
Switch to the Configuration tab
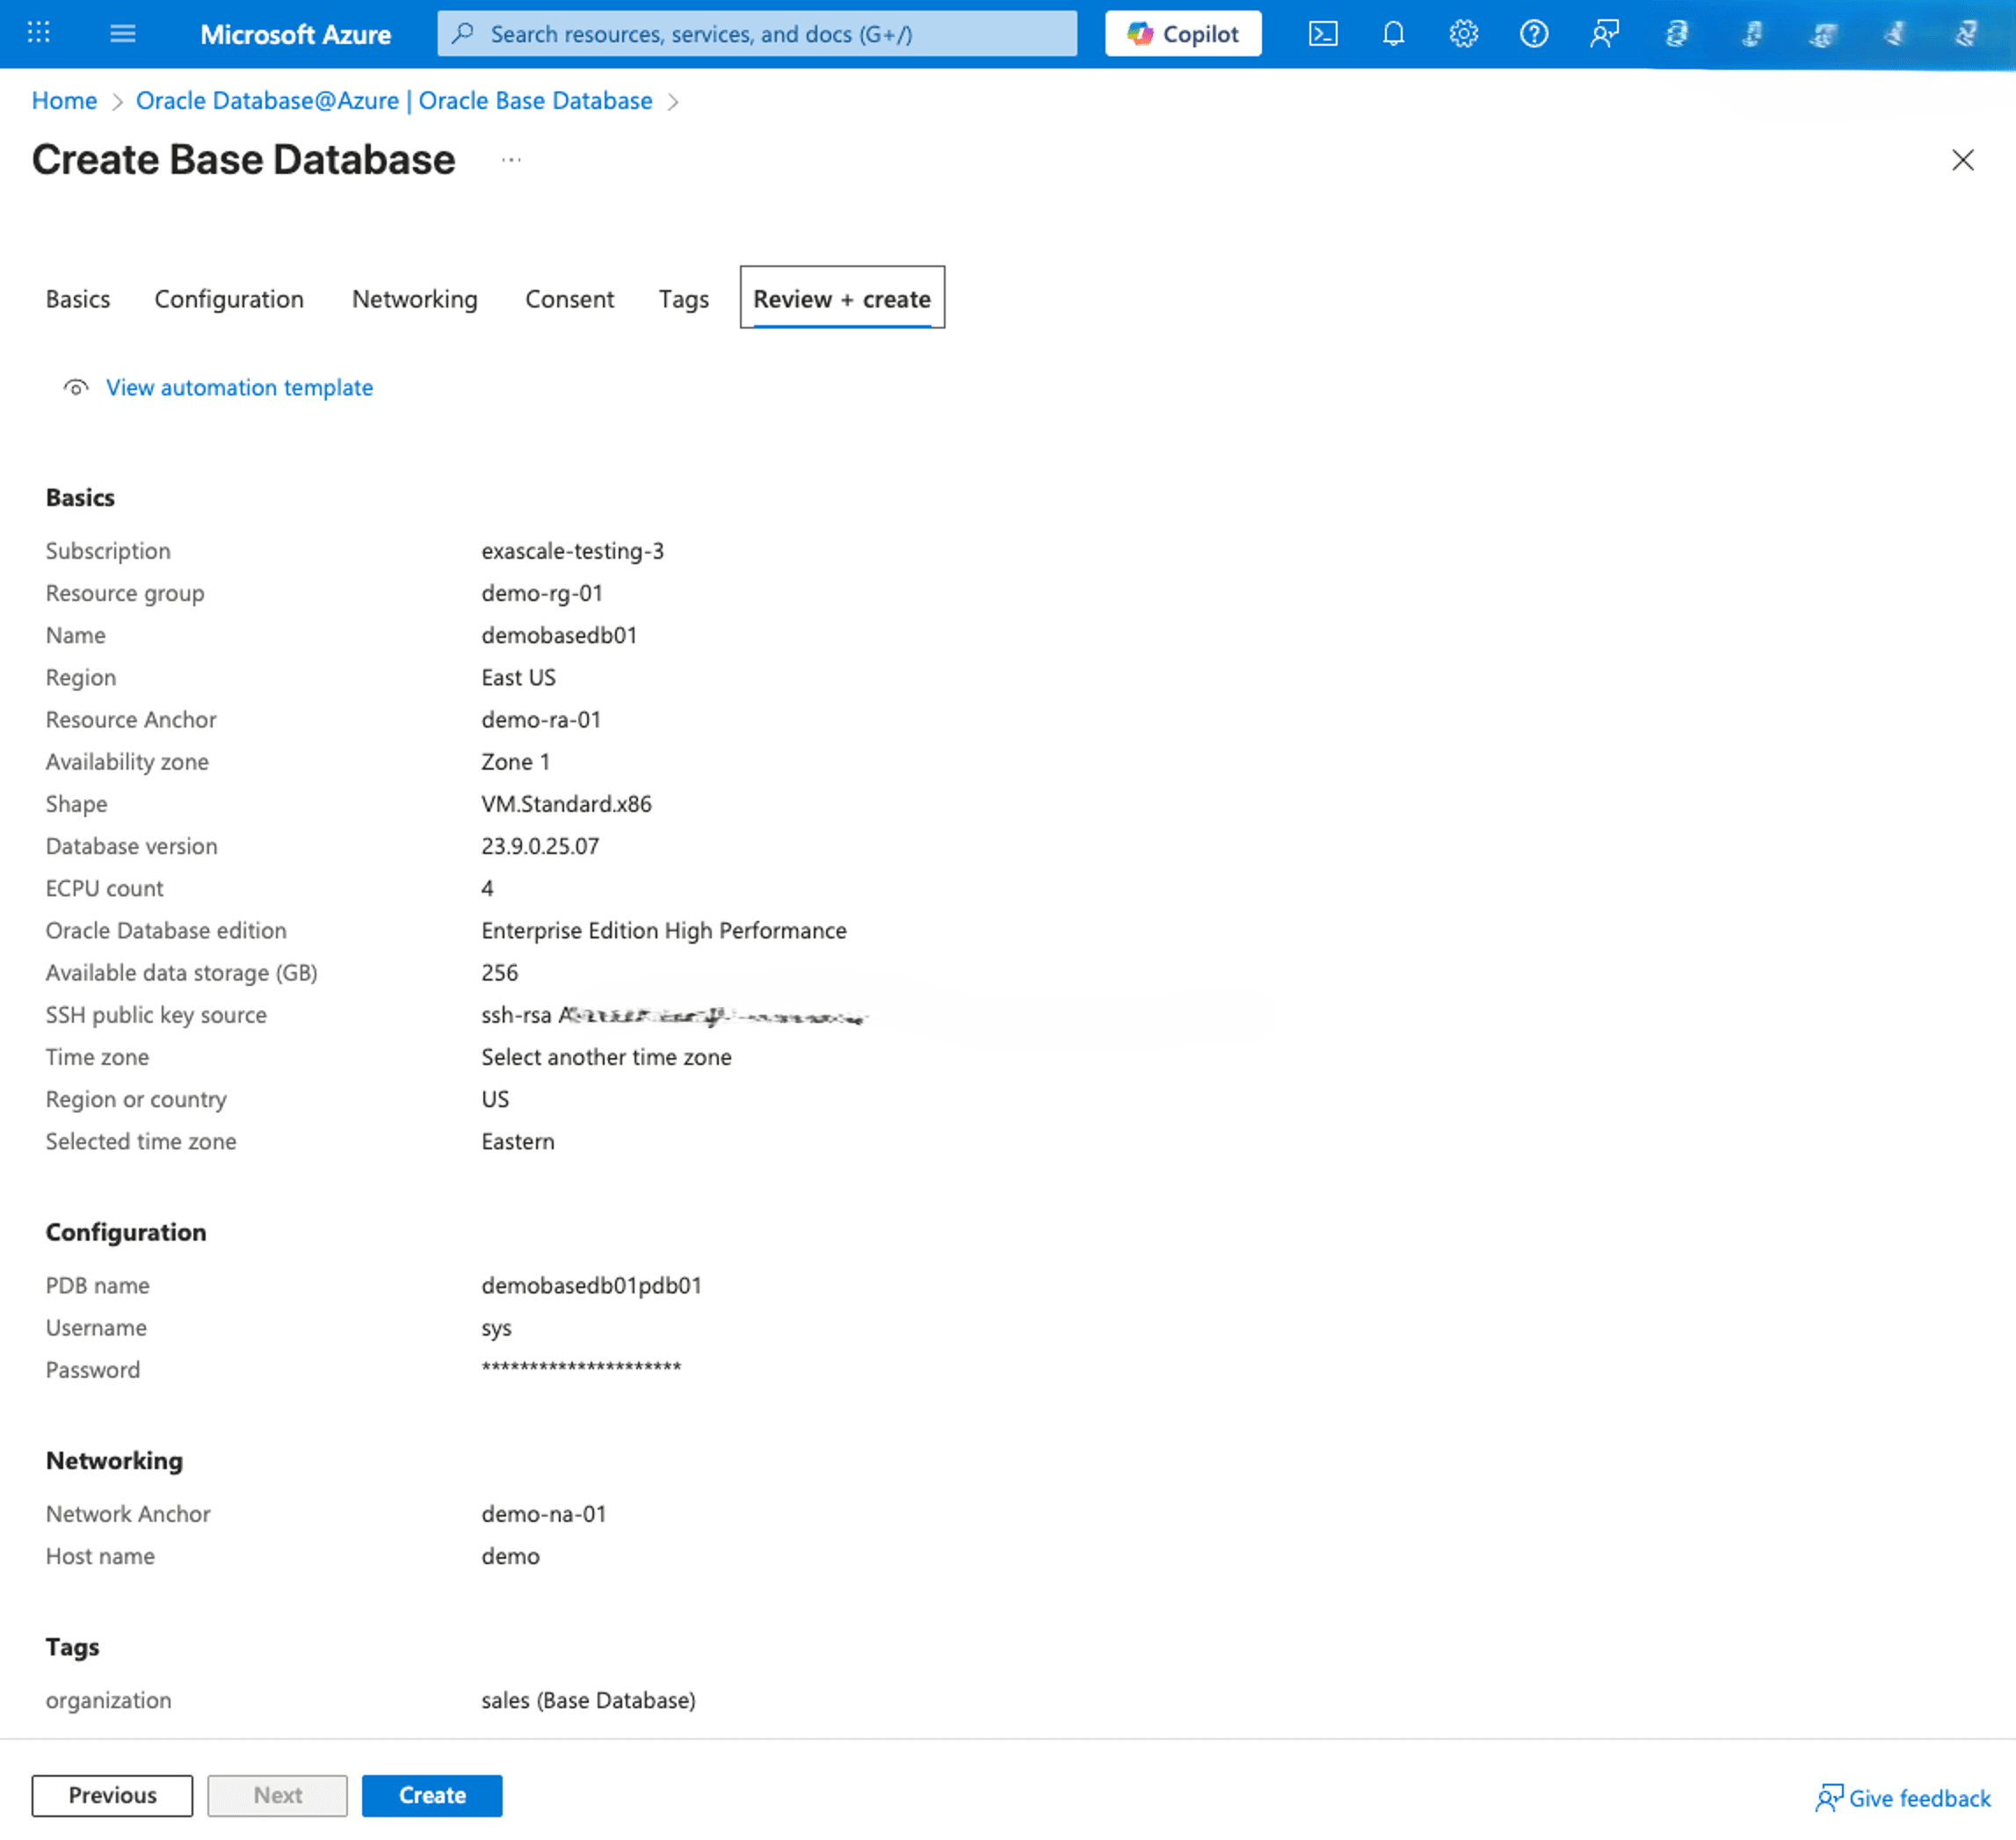[228, 298]
